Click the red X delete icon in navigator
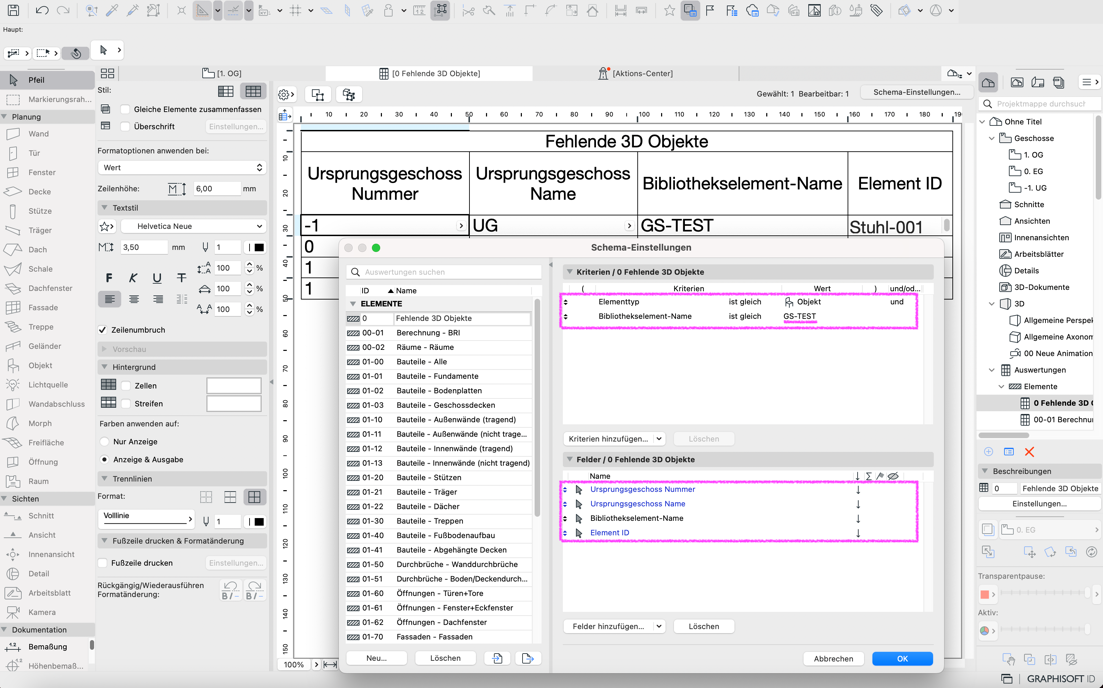The width and height of the screenshot is (1103, 688). [x=1029, y=452]
